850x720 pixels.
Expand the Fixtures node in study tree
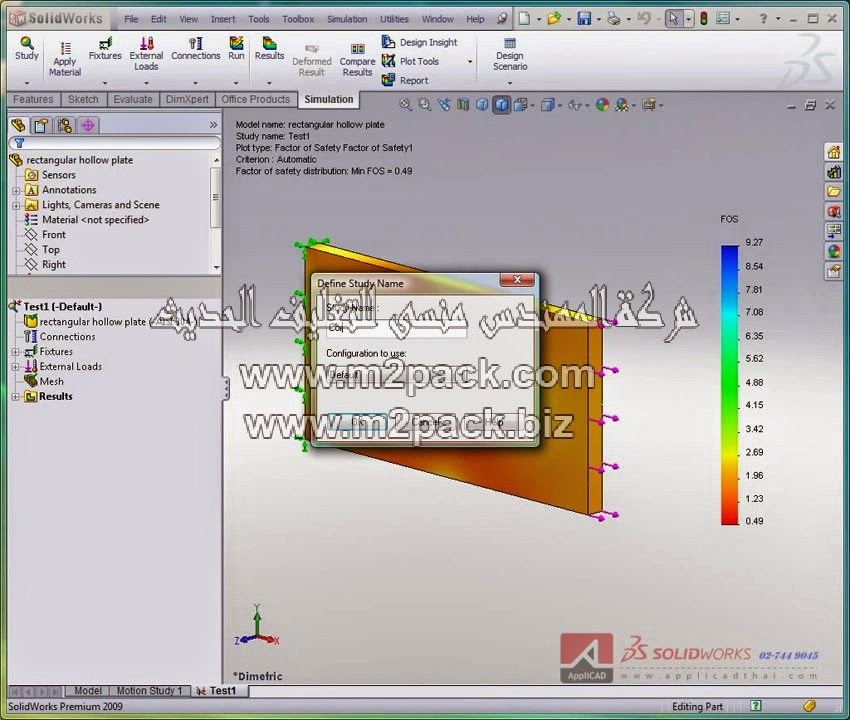pos(16,352)
